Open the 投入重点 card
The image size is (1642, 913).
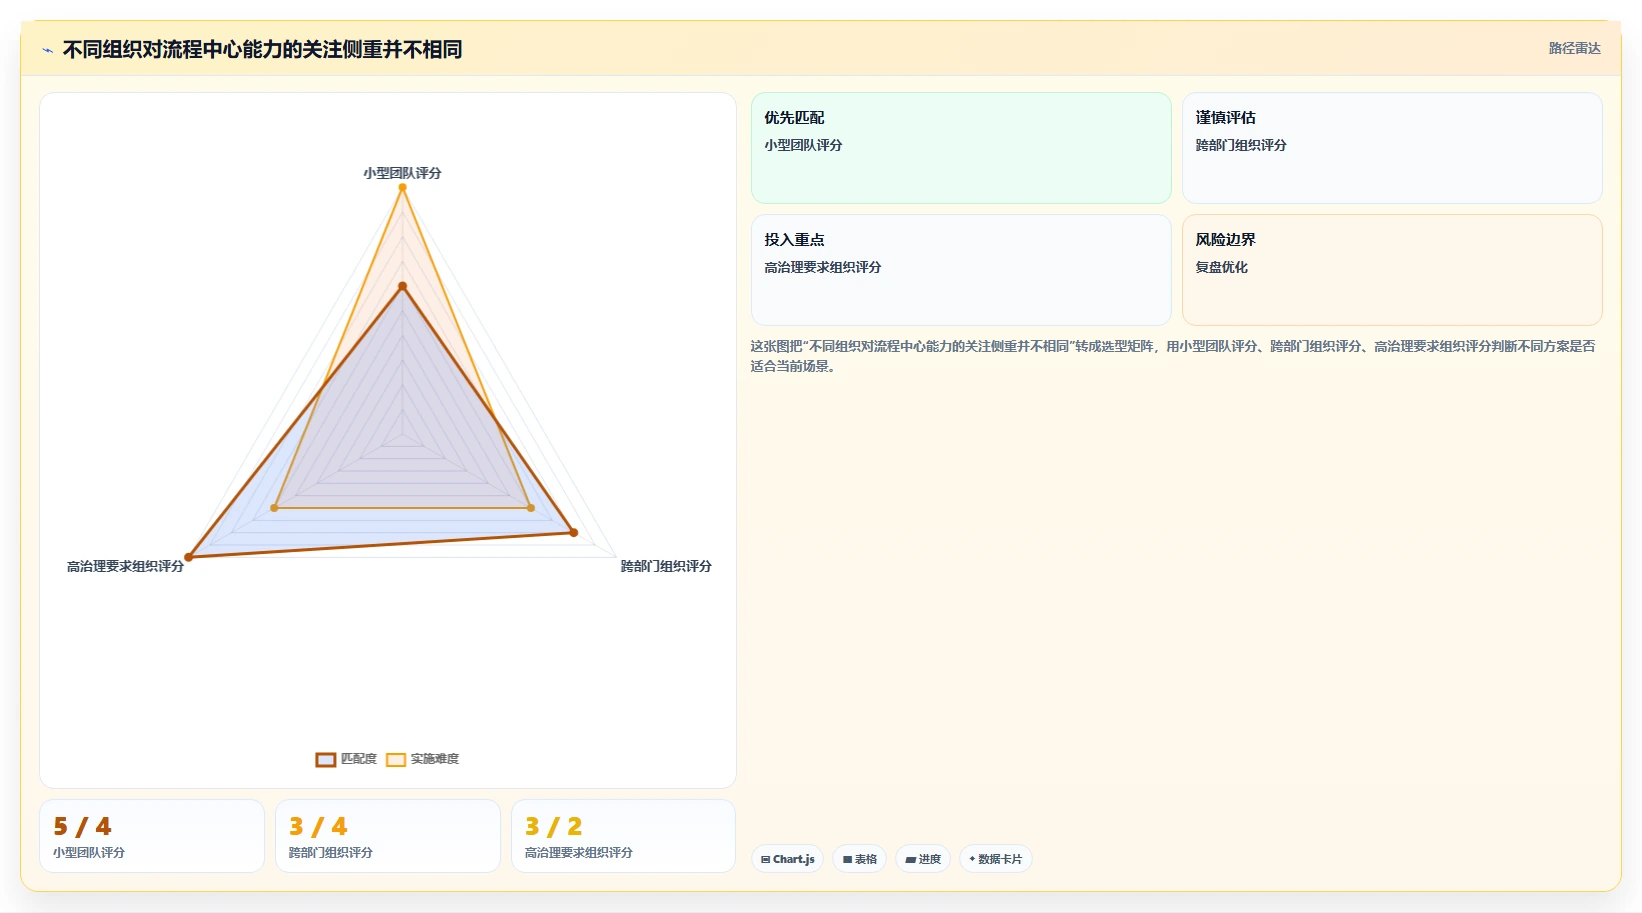pyautogui.click(x=961, y=270)
